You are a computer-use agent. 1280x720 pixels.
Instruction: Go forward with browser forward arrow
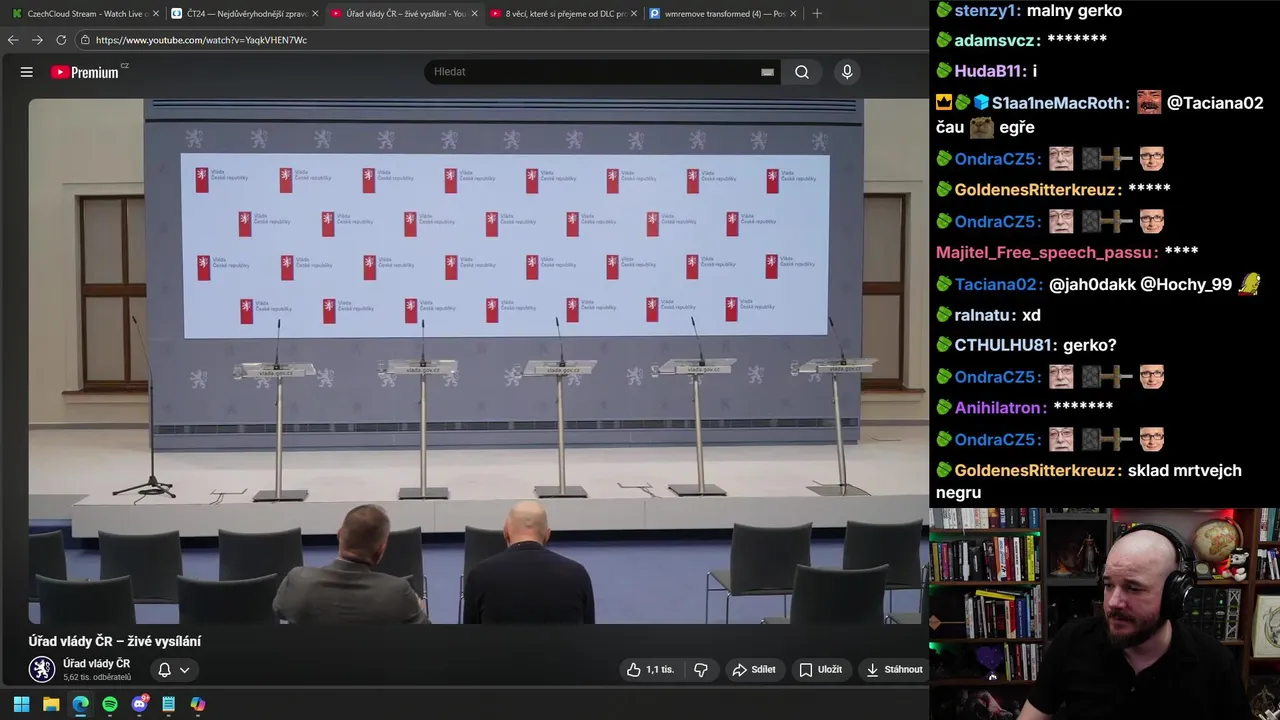(37, 40)
